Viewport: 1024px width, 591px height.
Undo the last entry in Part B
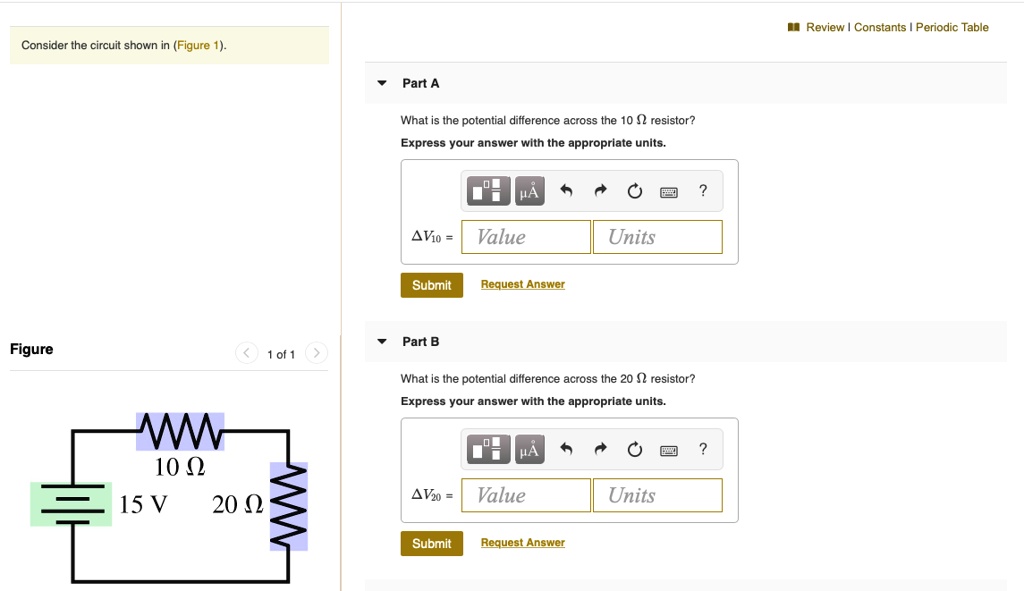click(x=565, y=448)
